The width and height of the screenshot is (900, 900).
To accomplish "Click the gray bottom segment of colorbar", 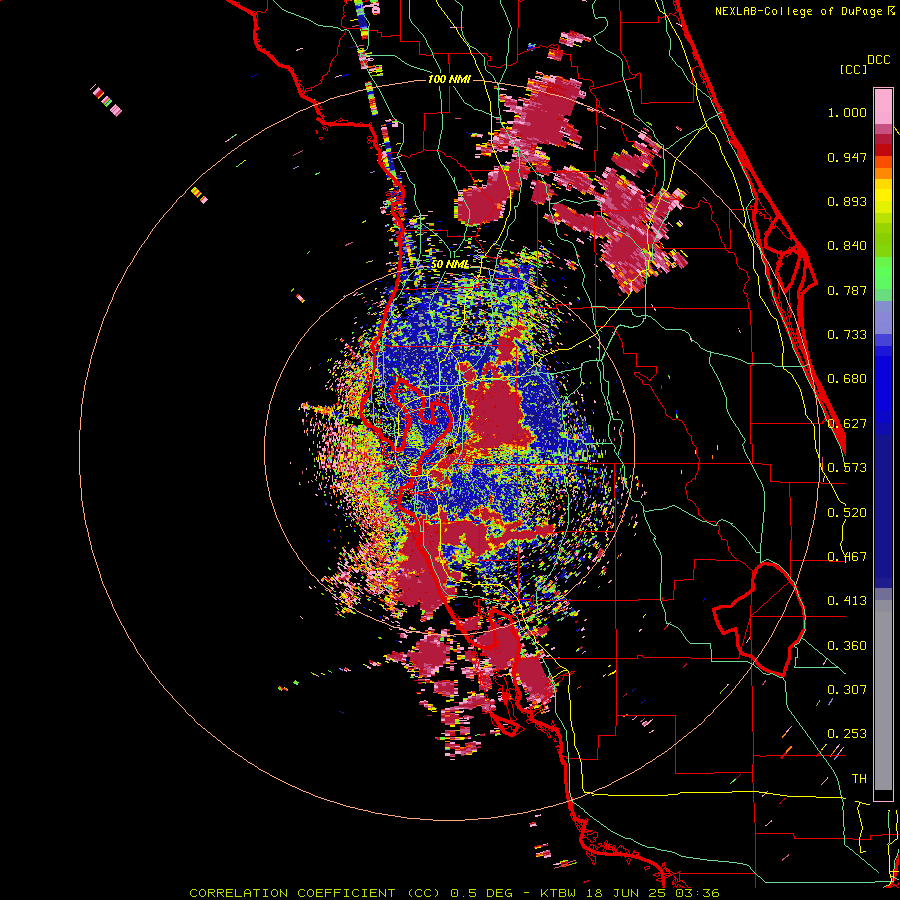I will click(883, 695).
